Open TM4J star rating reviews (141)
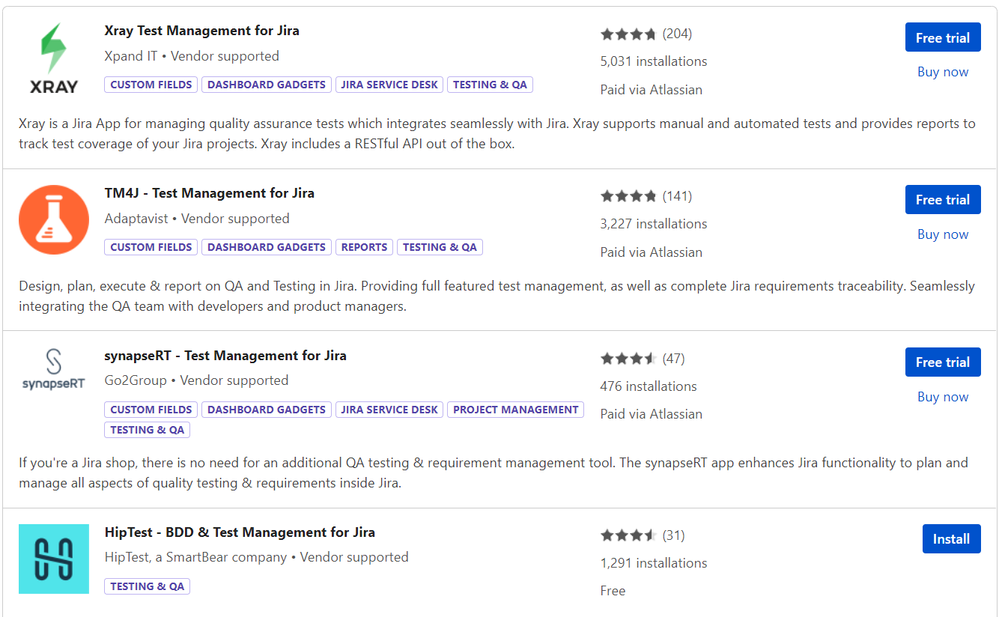The width and height of the screenshot is (999, 617). (645, 196)
